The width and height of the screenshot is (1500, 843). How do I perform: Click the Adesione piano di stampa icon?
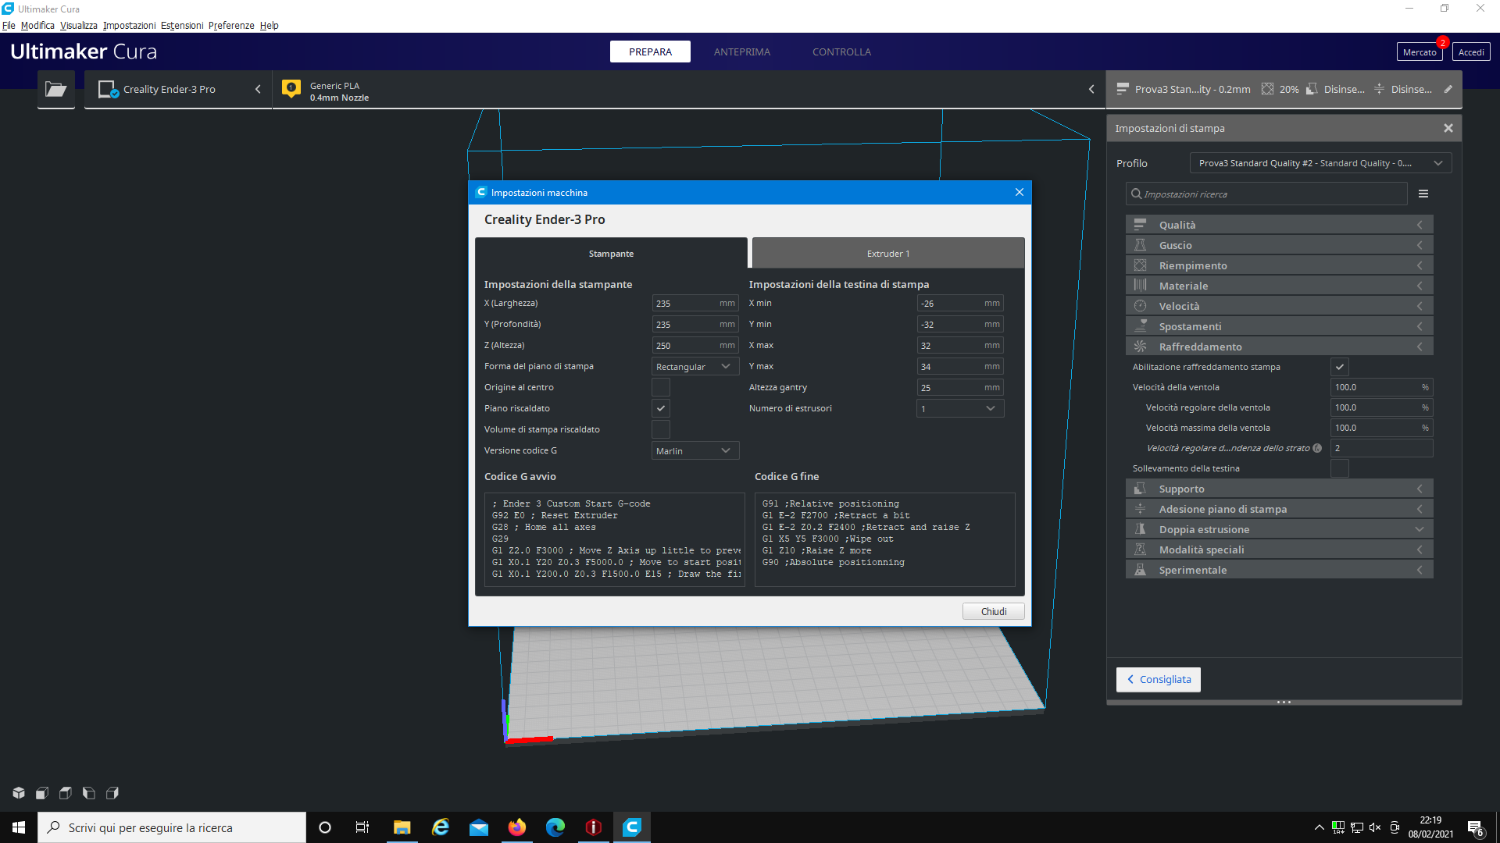1140,509
